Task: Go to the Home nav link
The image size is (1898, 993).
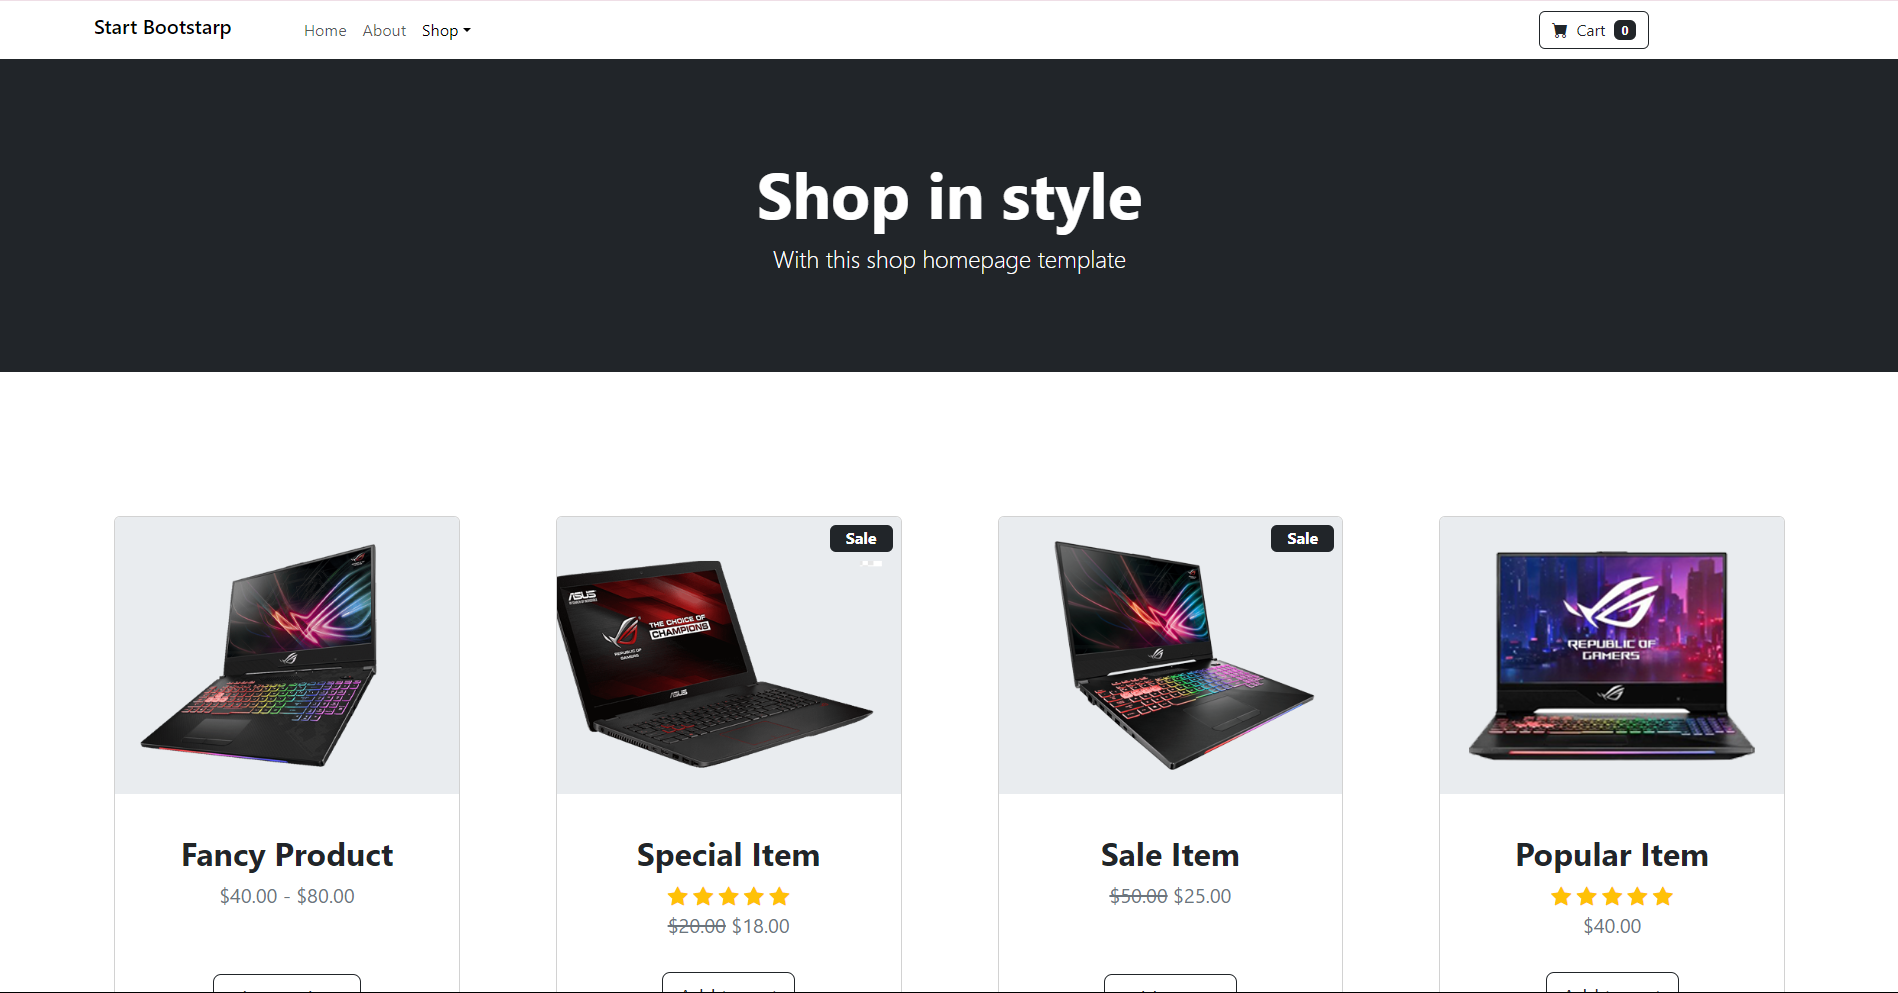Action: 325,31
